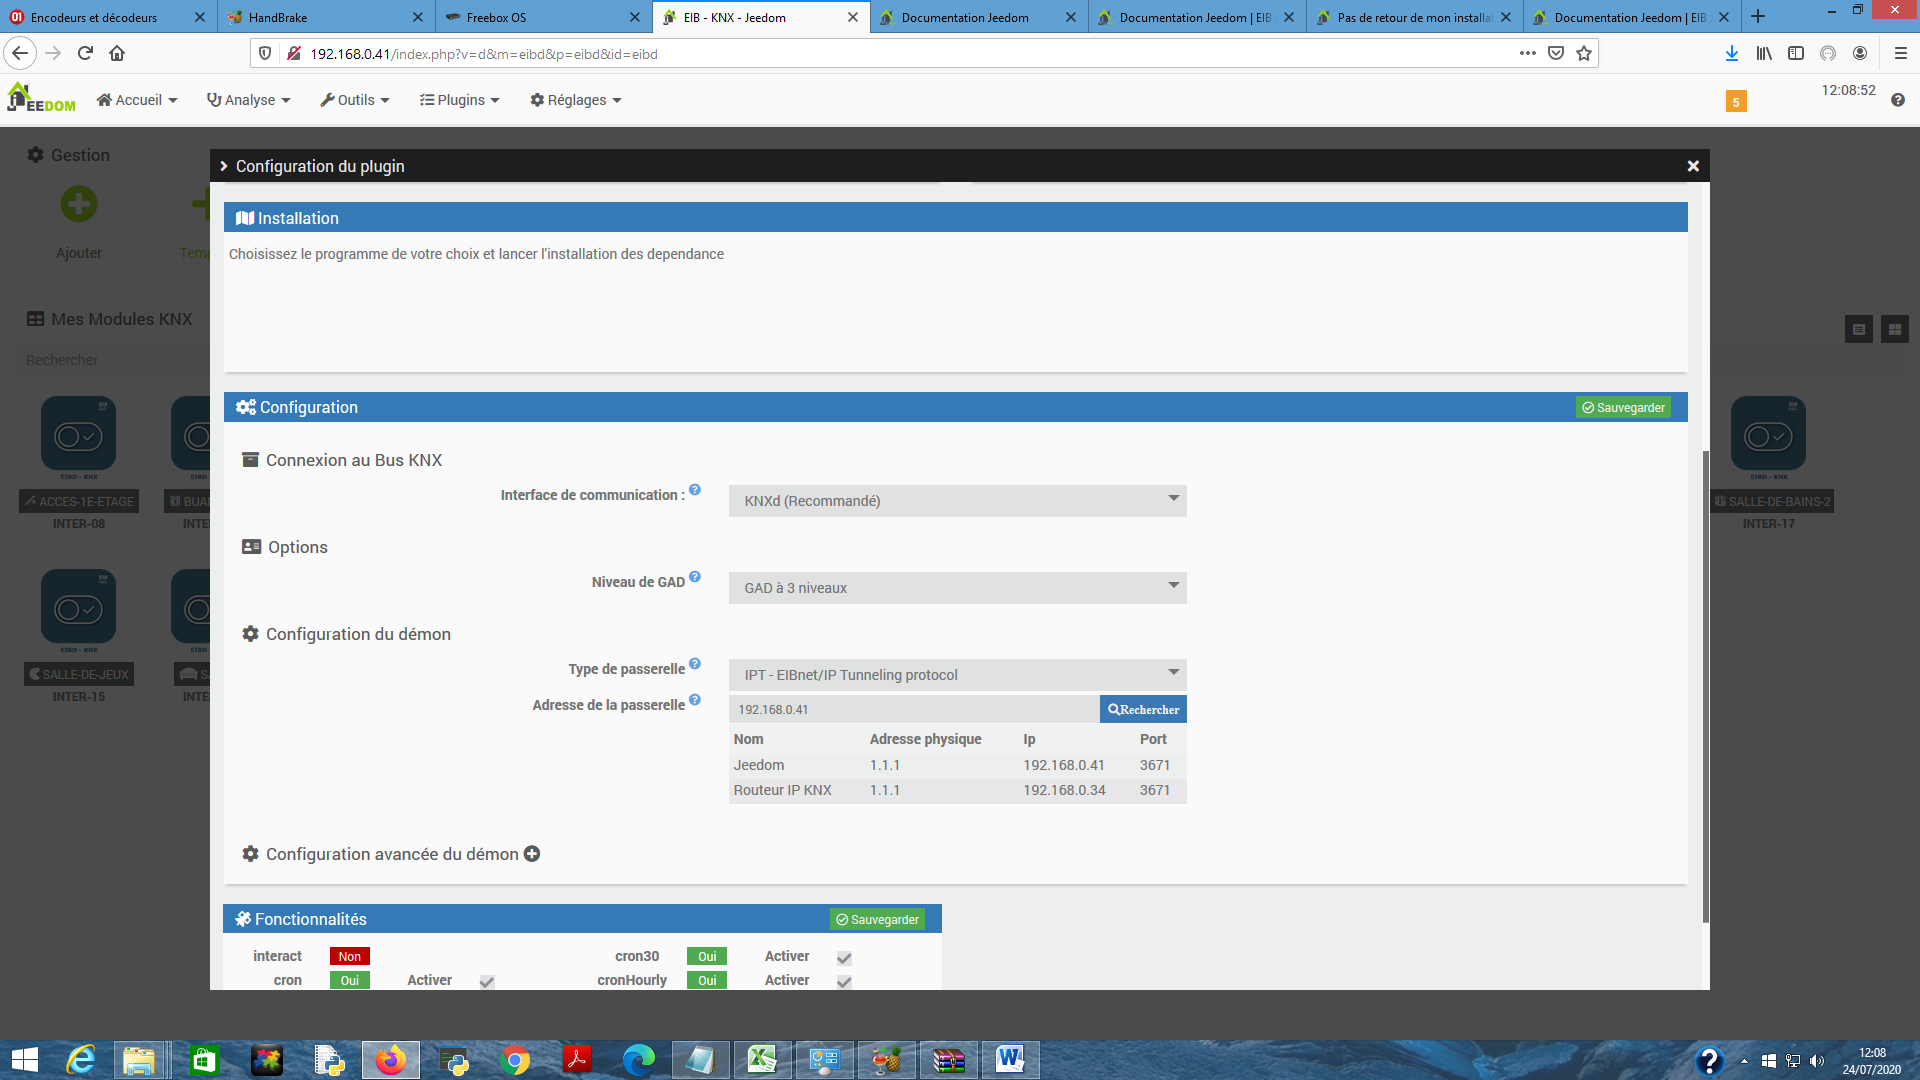Click the Non label for interact

click(349, 956)
